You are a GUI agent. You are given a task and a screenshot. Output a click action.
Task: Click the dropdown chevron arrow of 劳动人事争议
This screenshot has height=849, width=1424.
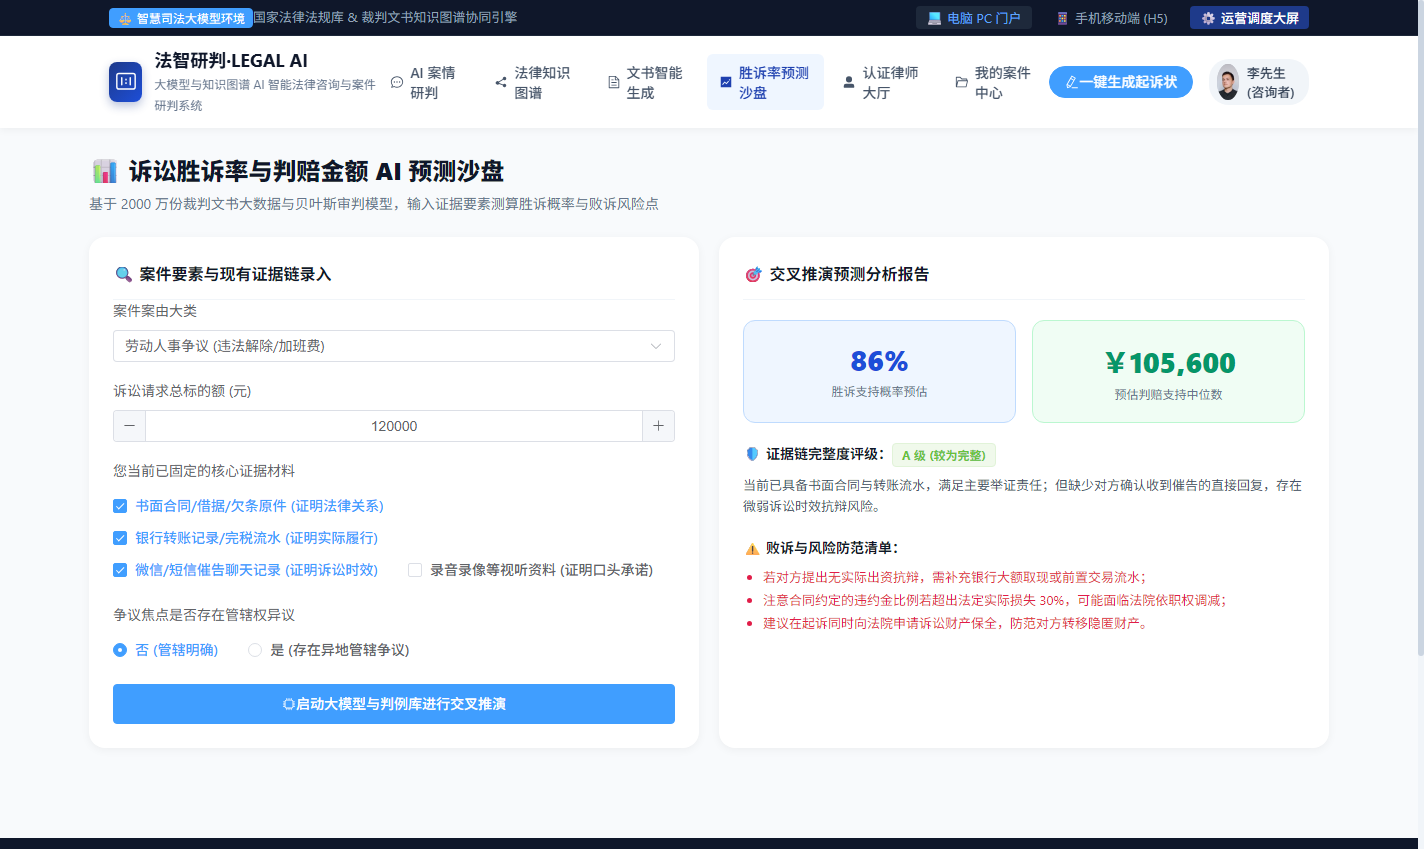(x=656, y=346)
